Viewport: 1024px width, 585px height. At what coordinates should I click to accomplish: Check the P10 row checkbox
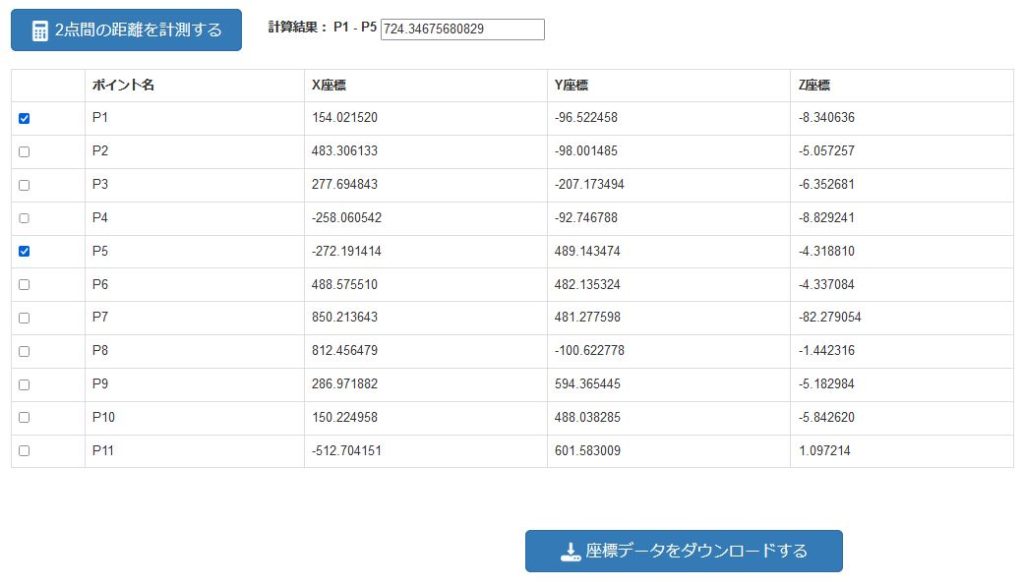click(x=24, y=417)
